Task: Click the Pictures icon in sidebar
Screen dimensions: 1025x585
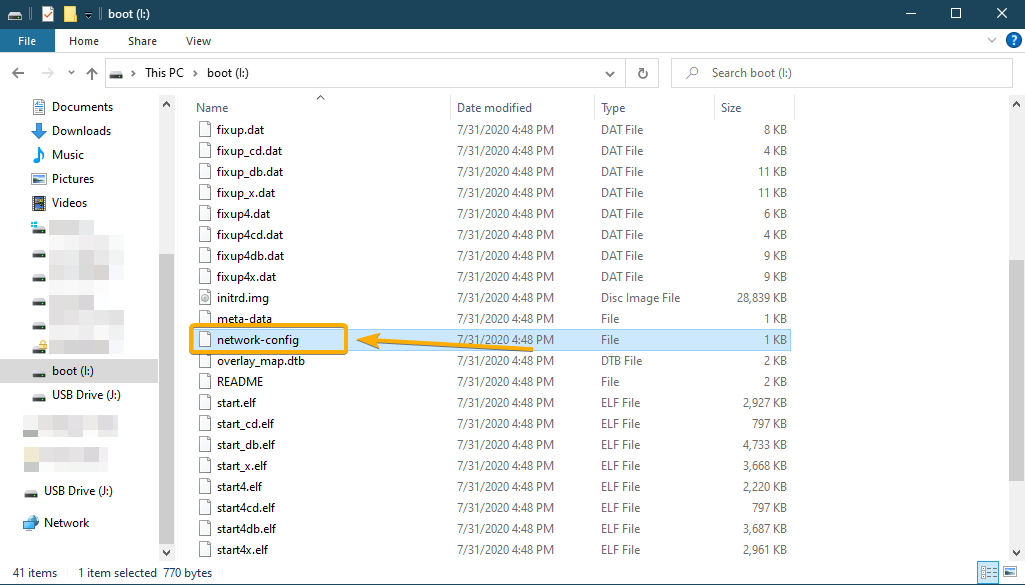Action: click(39, 179)
